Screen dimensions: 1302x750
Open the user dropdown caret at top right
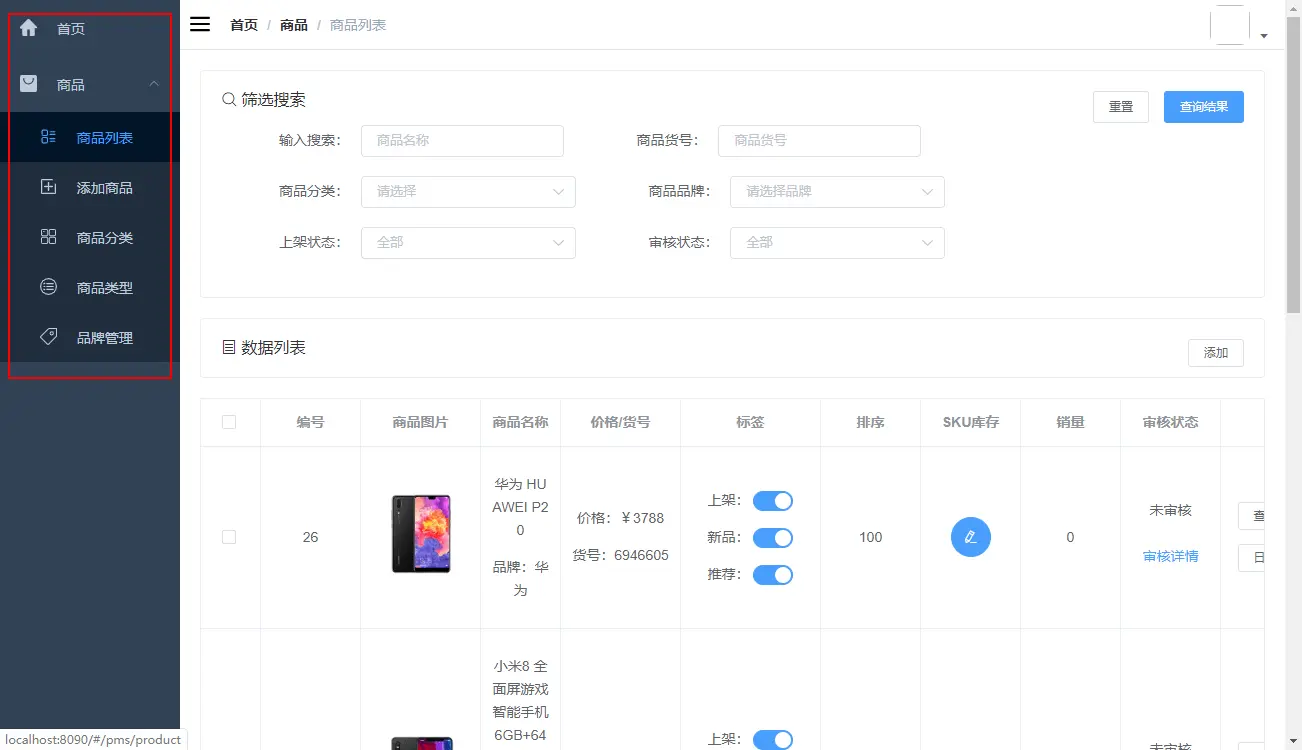1264,36
